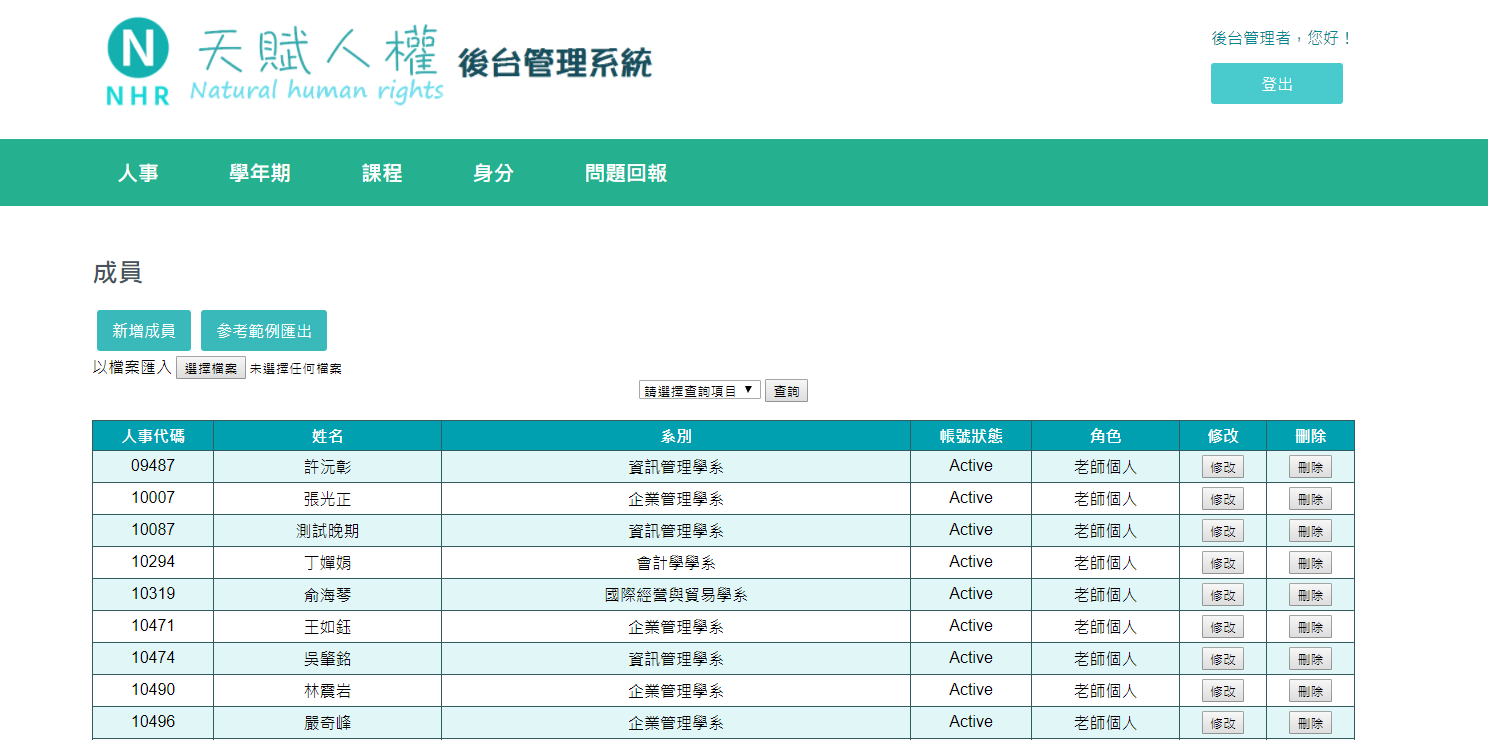Click the 後台管理者，您好！ greeting text
The image size is (1488, 740).
click(x=1282, y=38)
